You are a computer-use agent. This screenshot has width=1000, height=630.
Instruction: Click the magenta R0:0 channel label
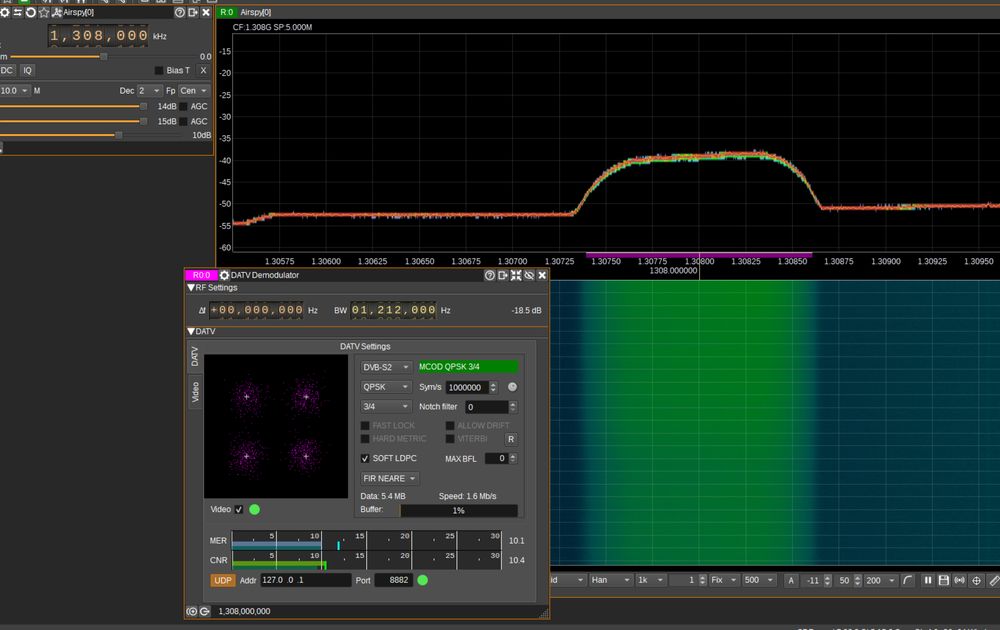pyautogui.click(x=201, y=275)
